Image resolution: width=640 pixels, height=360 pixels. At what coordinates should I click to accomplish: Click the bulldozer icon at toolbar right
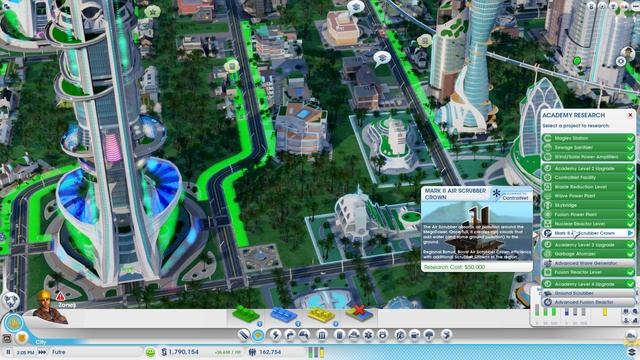[x=631, y=336]
